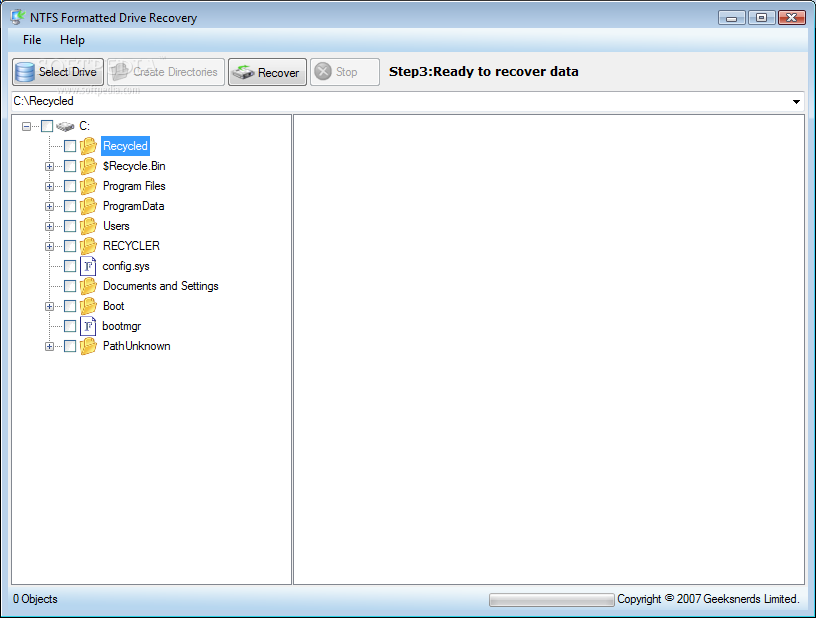The image size is (816, 618).
Task: Select the PathUnknown tree label
Action: click(136, 346)
